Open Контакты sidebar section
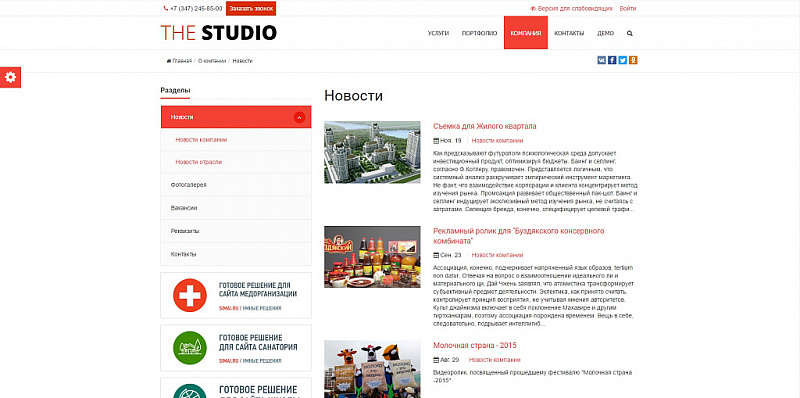This screenshot has height=398, width=800. (236, 254)
